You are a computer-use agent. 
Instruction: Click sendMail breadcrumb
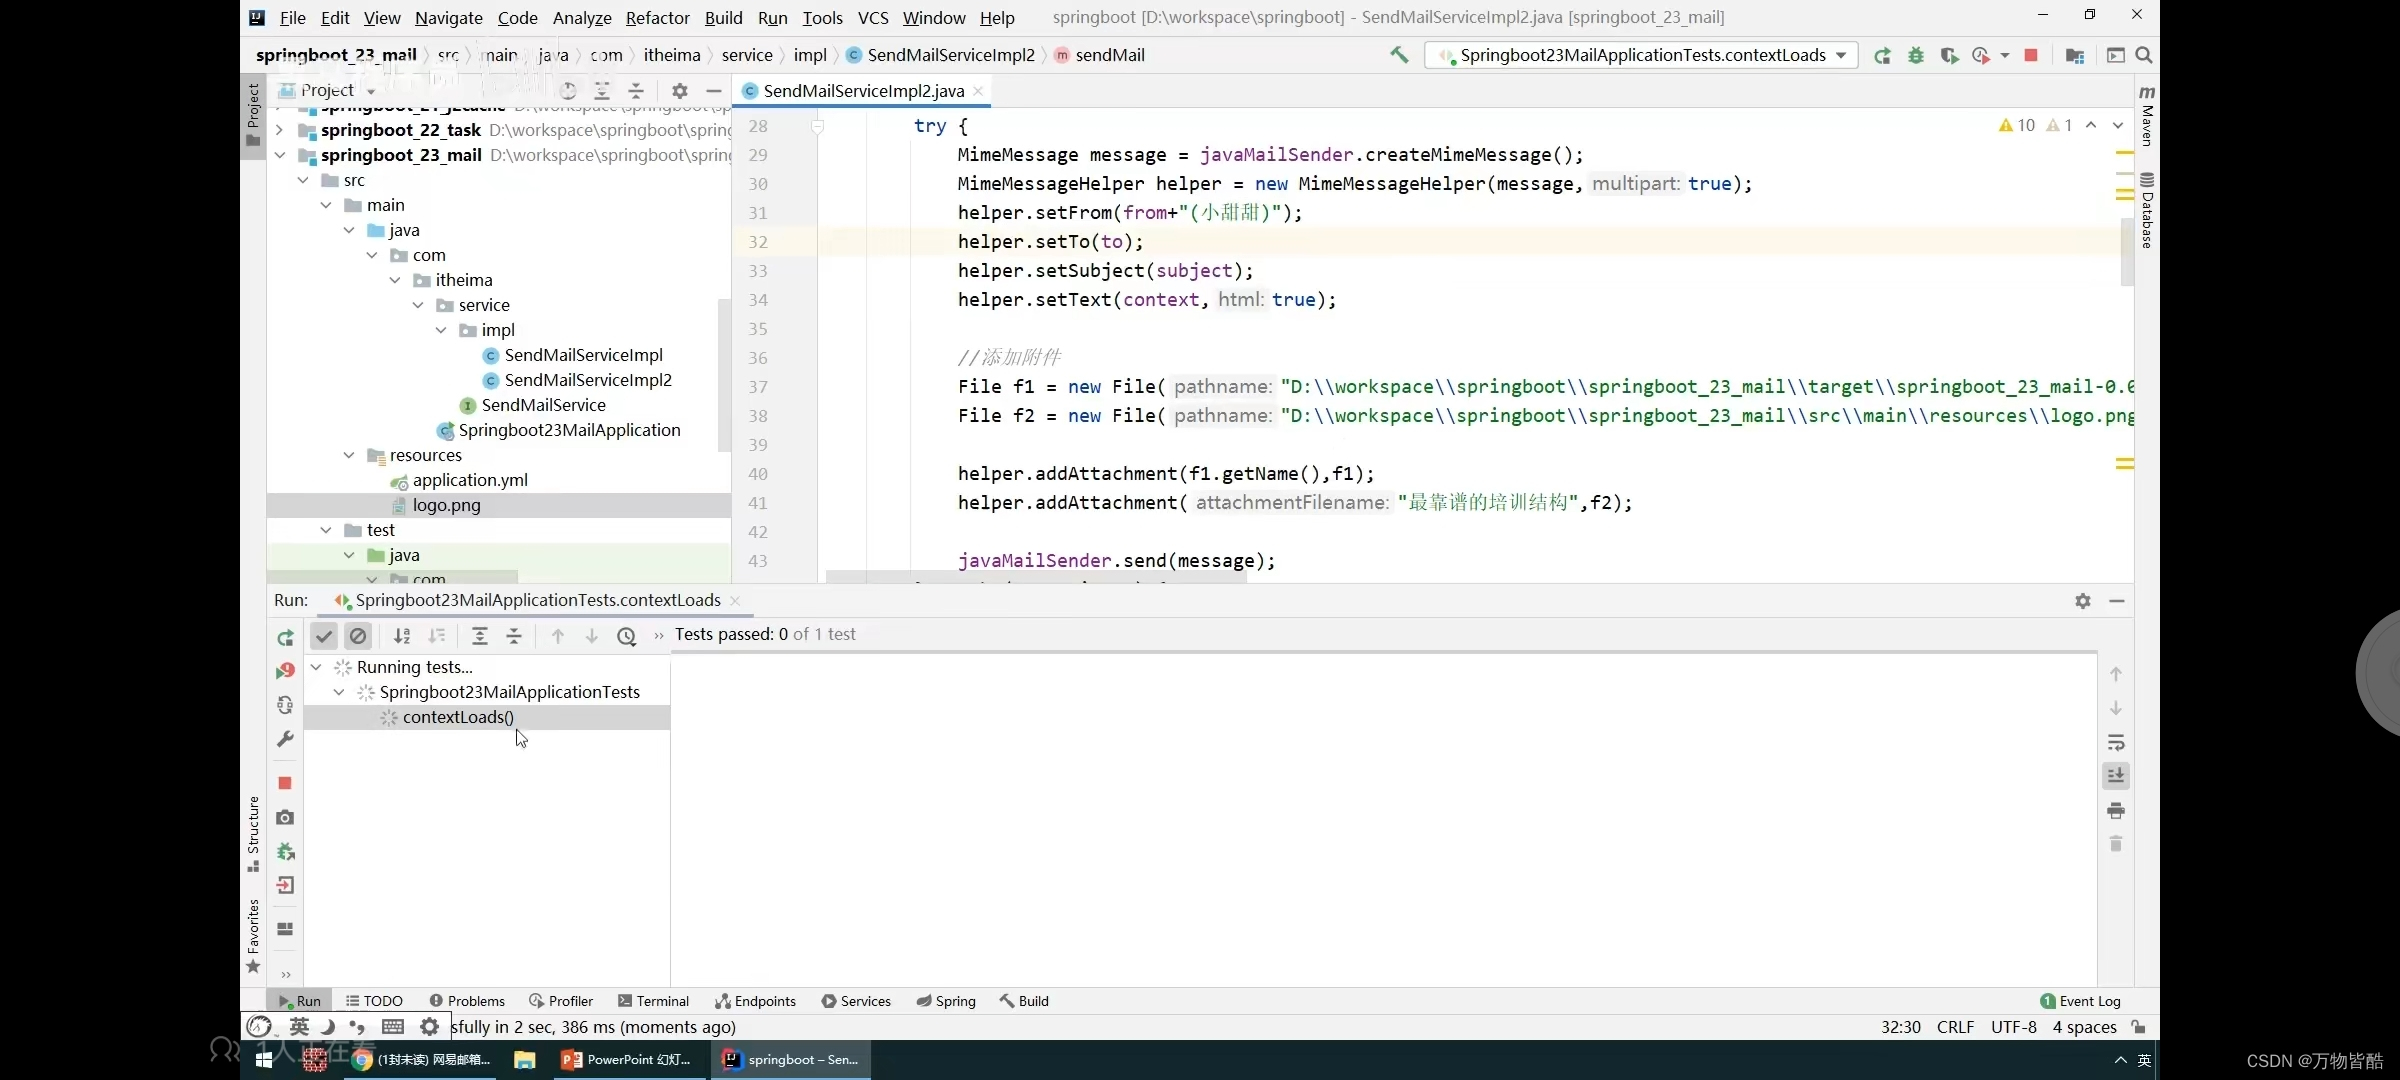click(x=1099, y=55)
